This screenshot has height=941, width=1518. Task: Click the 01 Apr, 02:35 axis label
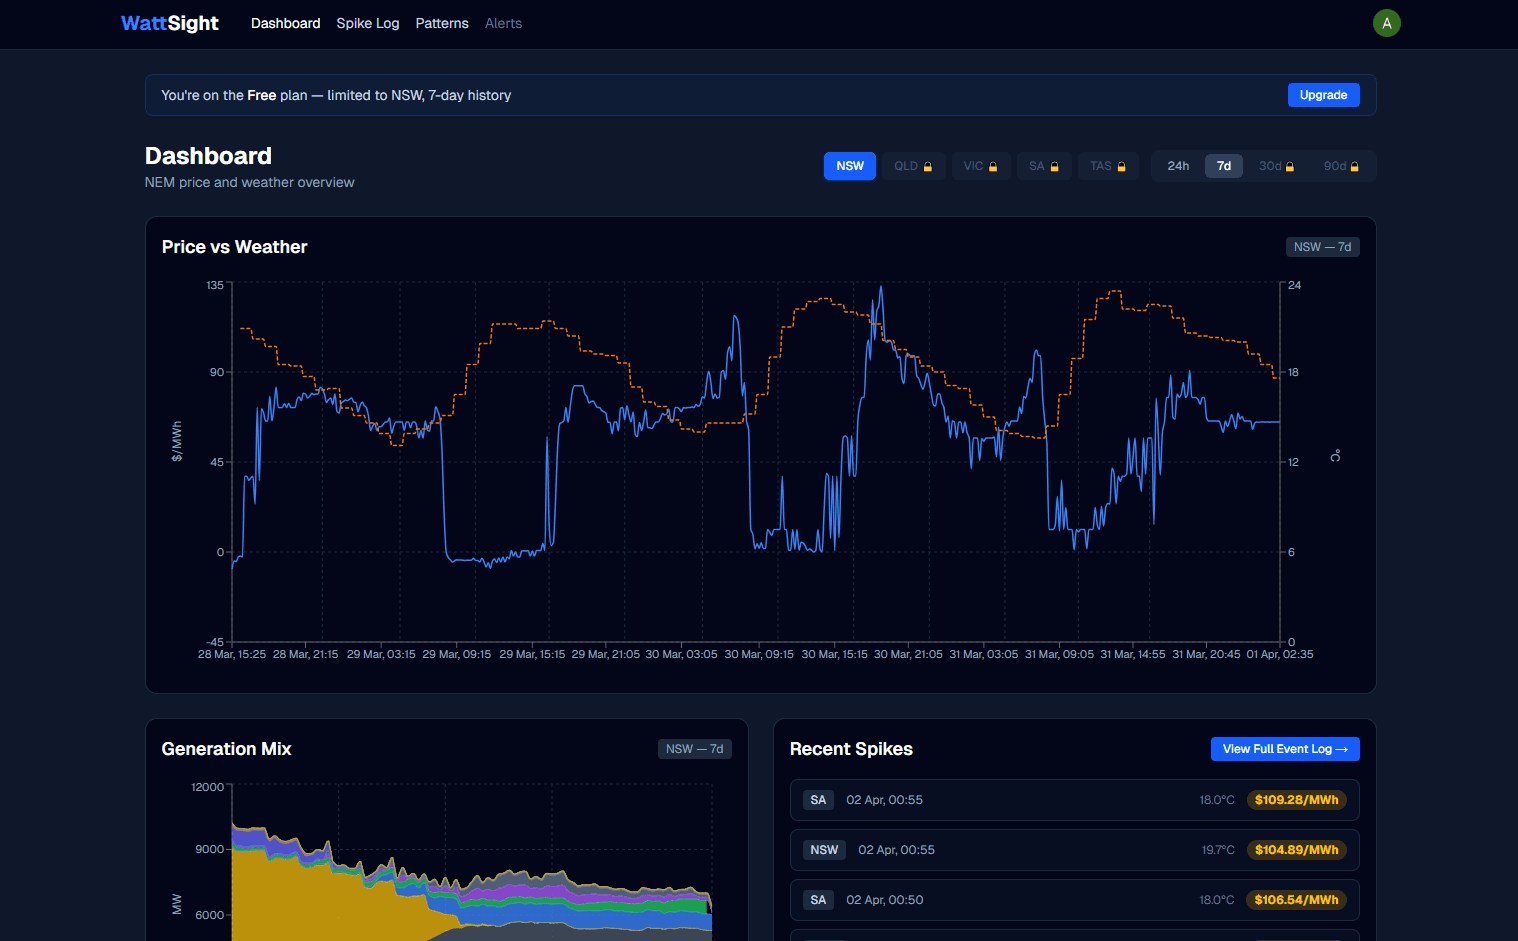(x=1280, y=654)
